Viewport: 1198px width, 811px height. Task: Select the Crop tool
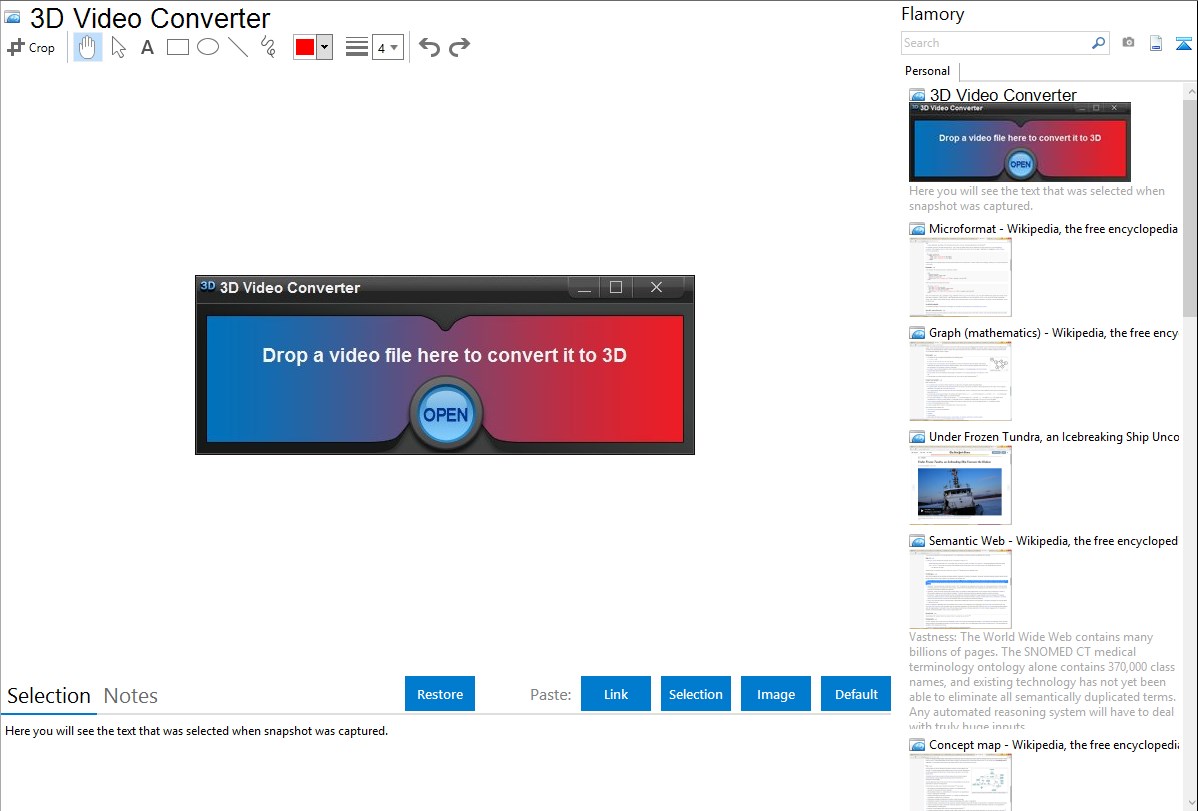tap(31, 47)
